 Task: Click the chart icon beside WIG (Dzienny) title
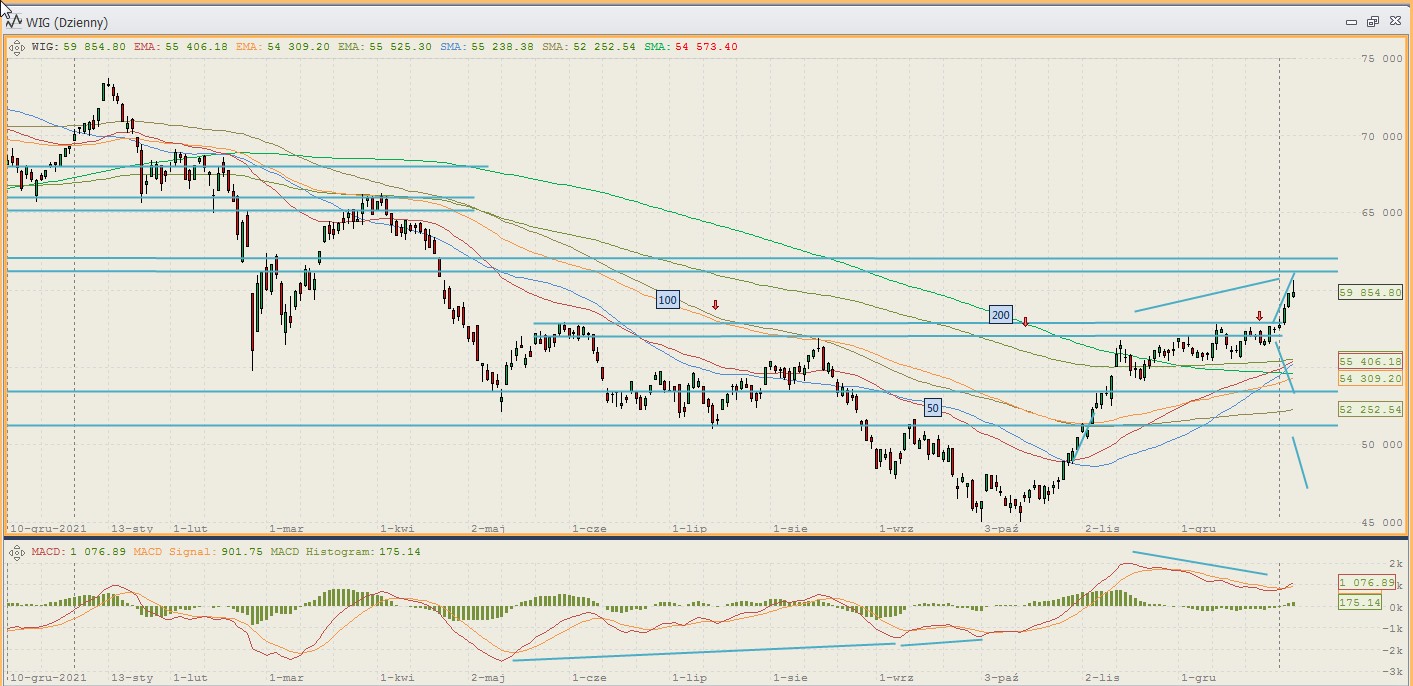point(15,21)
